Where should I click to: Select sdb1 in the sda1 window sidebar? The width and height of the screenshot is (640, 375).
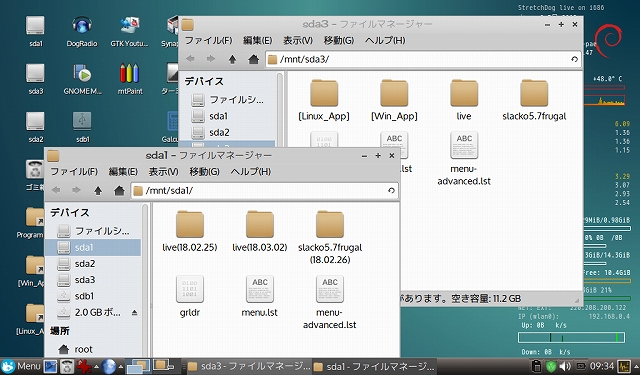(x=93, y=296)
